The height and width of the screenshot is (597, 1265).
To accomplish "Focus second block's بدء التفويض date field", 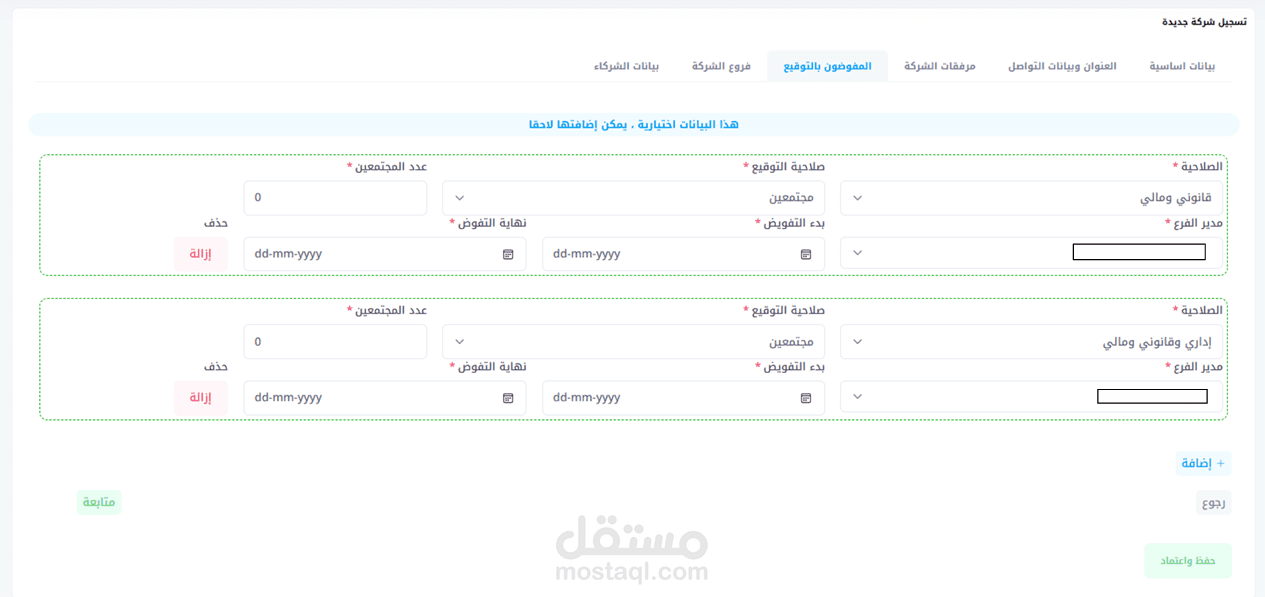I will point(683,398).
